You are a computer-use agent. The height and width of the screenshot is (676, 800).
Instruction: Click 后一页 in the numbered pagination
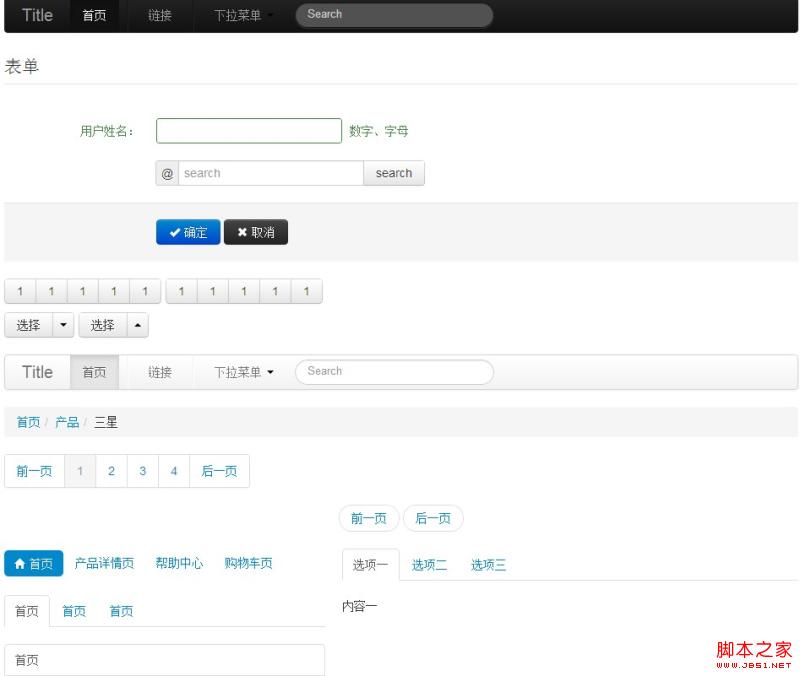pyautogui.click(x=219, y=471)
